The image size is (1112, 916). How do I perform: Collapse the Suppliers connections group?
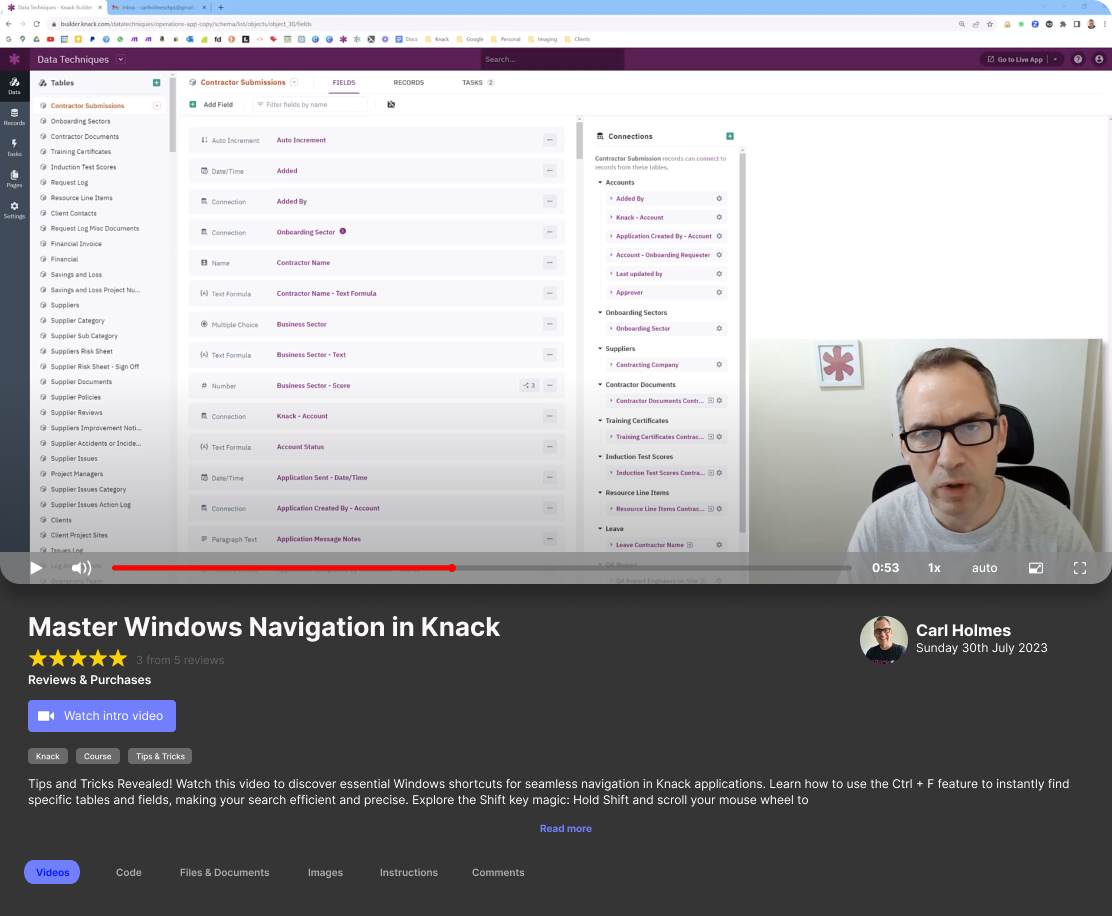click(x=600, y=348)
